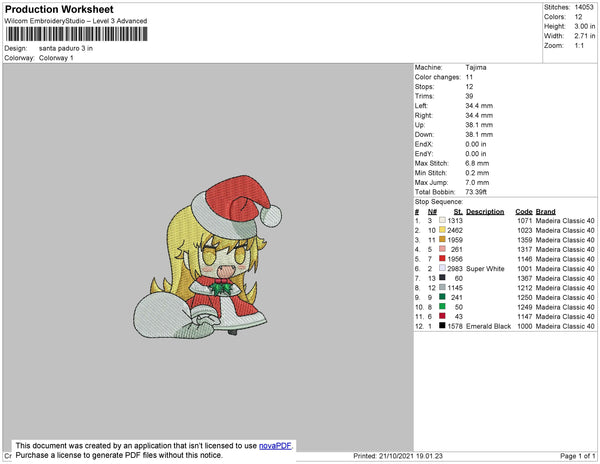Click the barcode under the Wilcom header

(x=77, y=34)
